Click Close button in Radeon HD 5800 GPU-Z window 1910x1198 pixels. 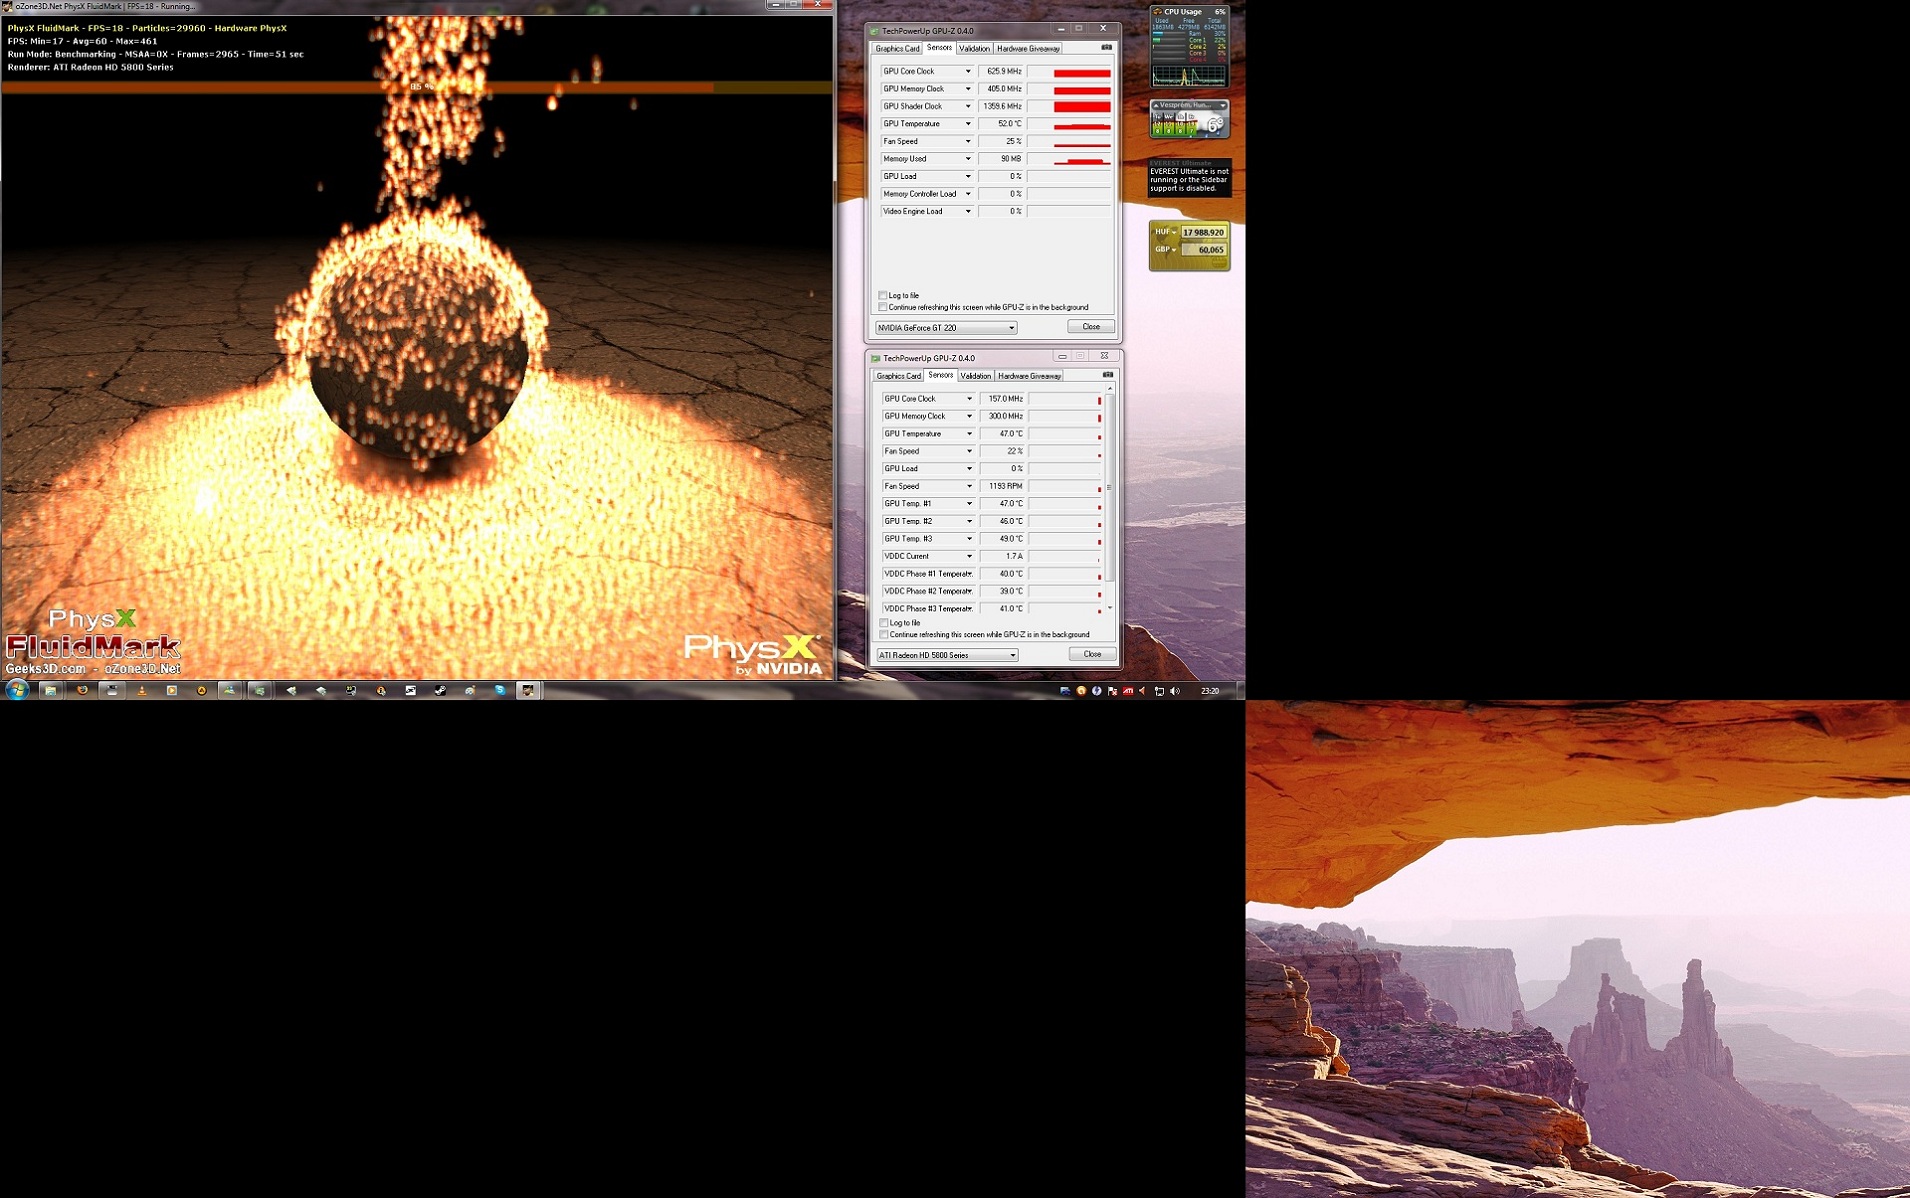tap(1091, 654)
